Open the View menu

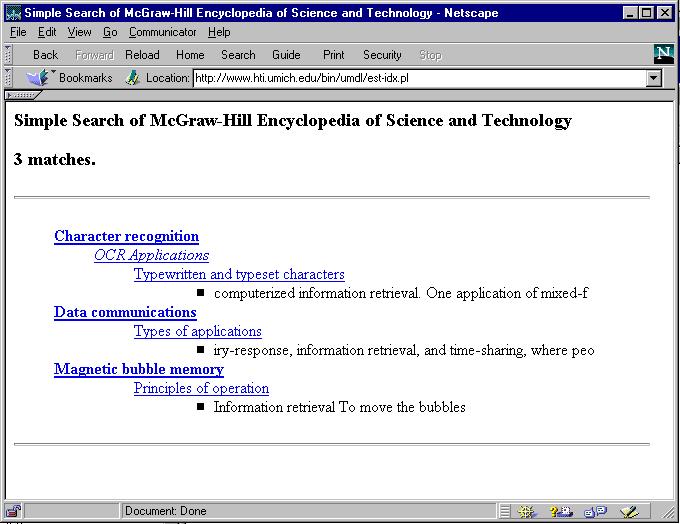(x=79, y=32)
